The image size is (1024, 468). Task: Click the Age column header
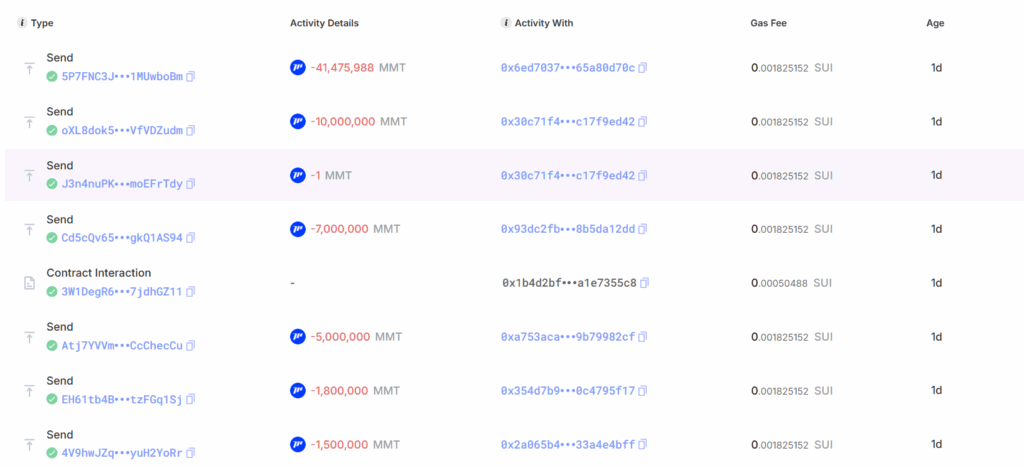coord(935,23)
